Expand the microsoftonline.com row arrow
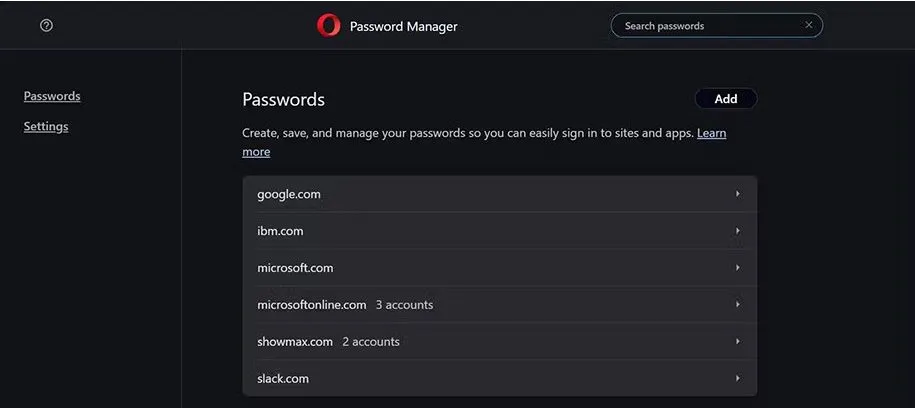Viewport: 915px width, 408px height. coord(738,305)
